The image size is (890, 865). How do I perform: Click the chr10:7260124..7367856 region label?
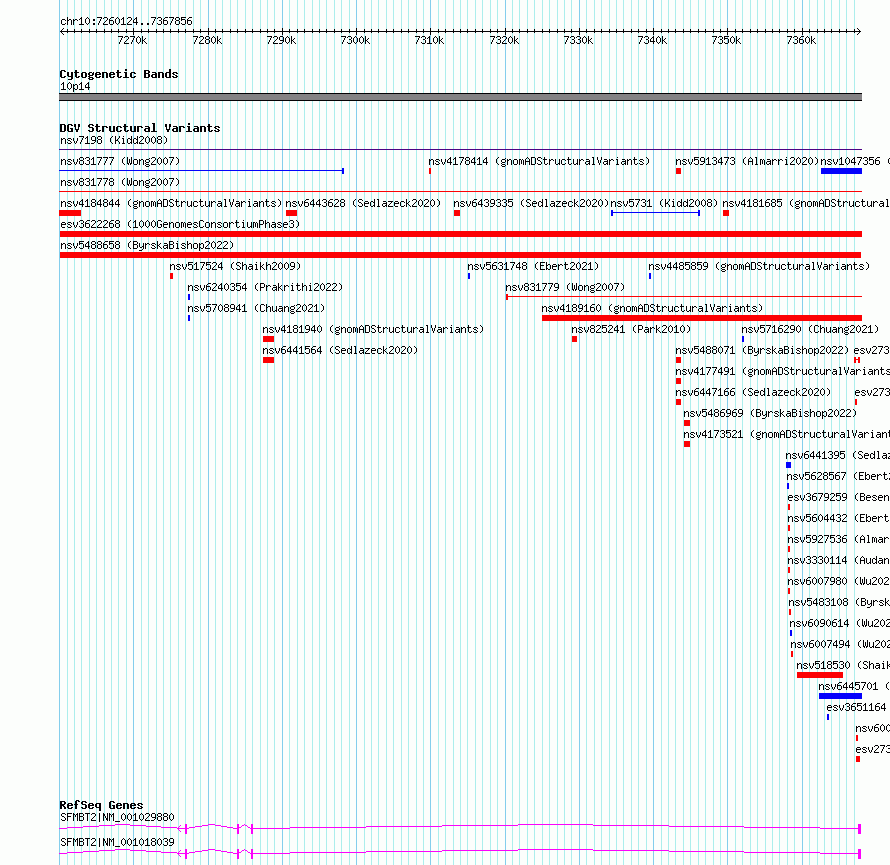[126, 22]
